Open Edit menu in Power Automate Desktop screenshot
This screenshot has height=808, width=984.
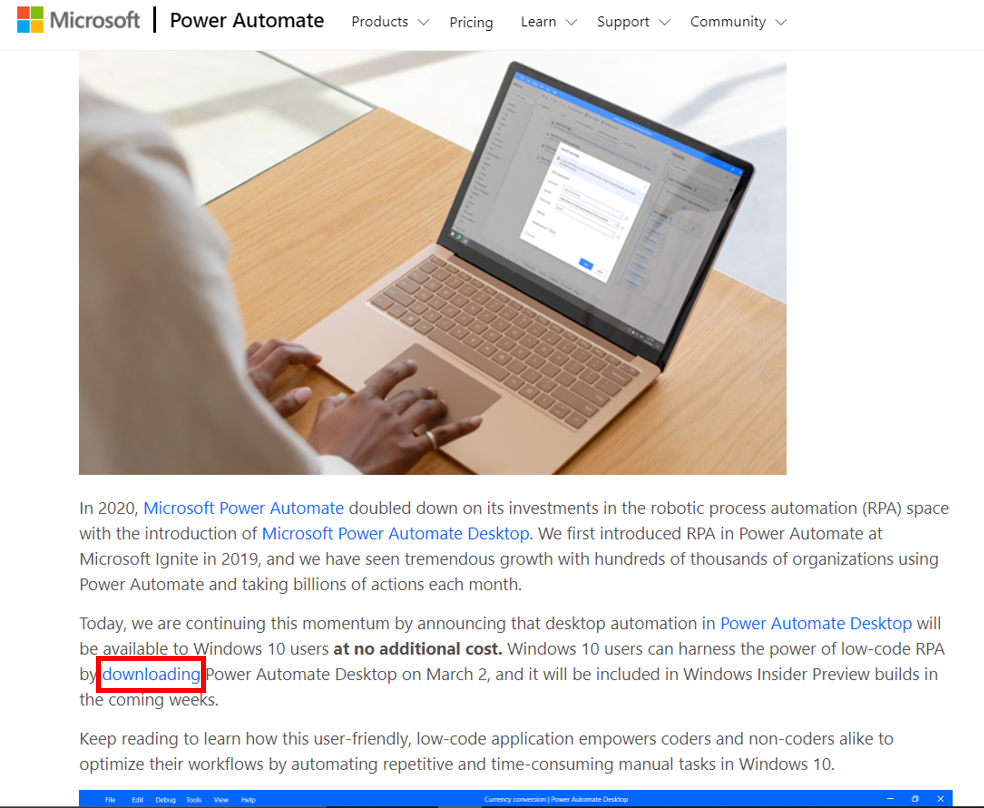tap(137, 800)
